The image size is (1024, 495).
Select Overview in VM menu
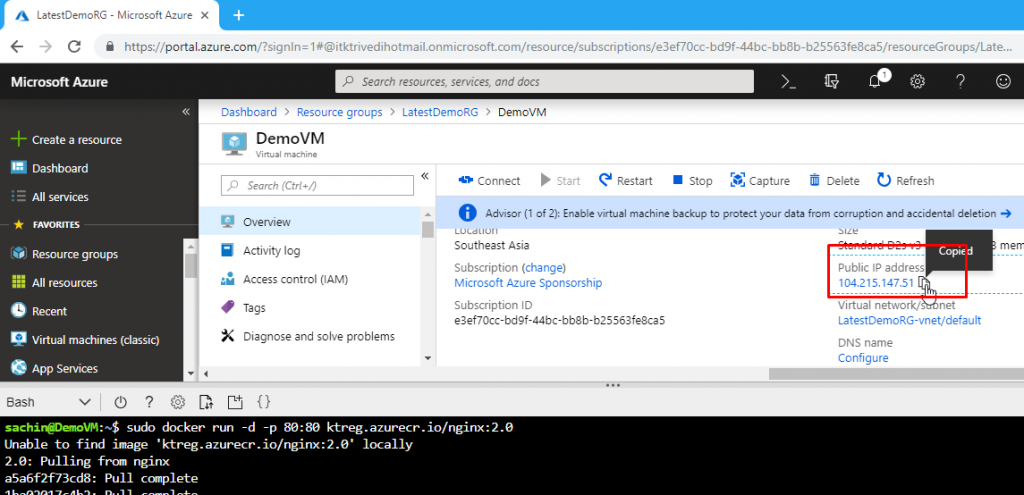point(309,222)
